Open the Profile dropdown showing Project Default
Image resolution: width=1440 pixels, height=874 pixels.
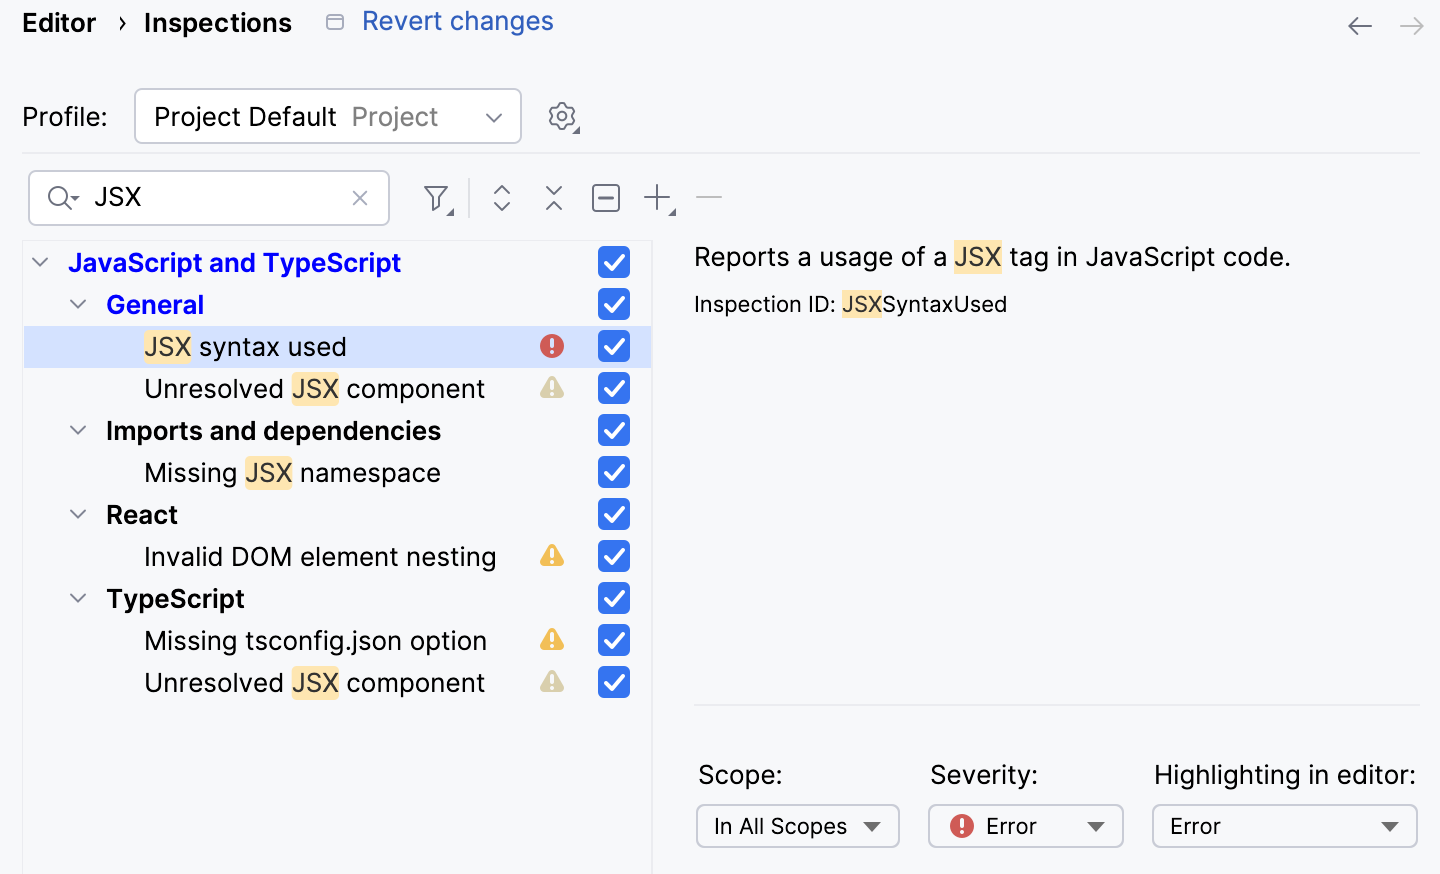point(327,116)
